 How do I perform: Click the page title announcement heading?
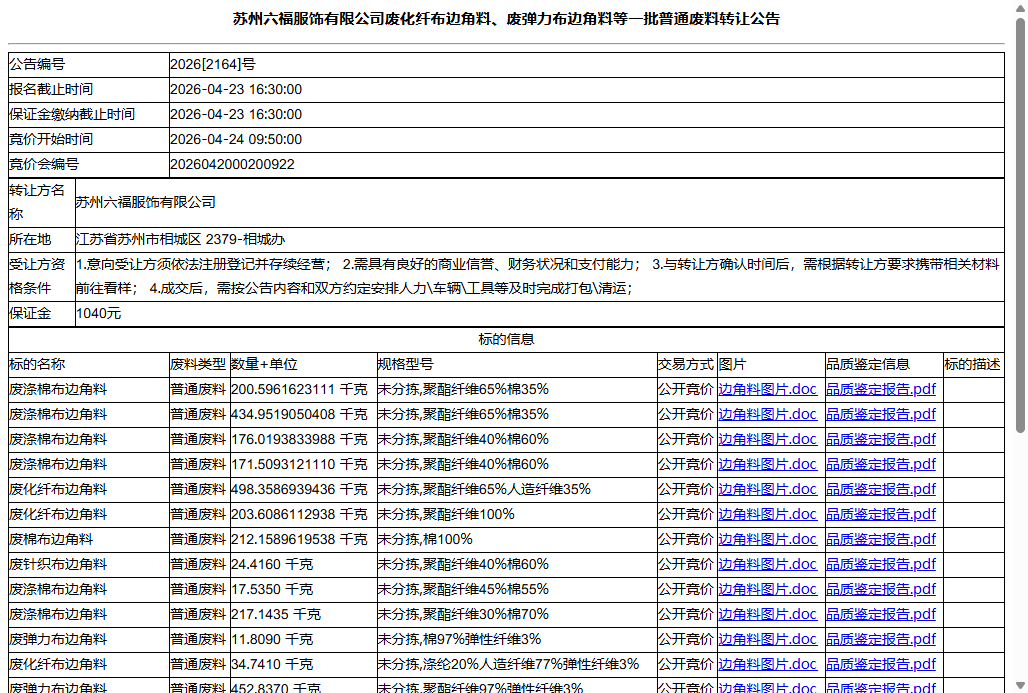click(506, 19)
